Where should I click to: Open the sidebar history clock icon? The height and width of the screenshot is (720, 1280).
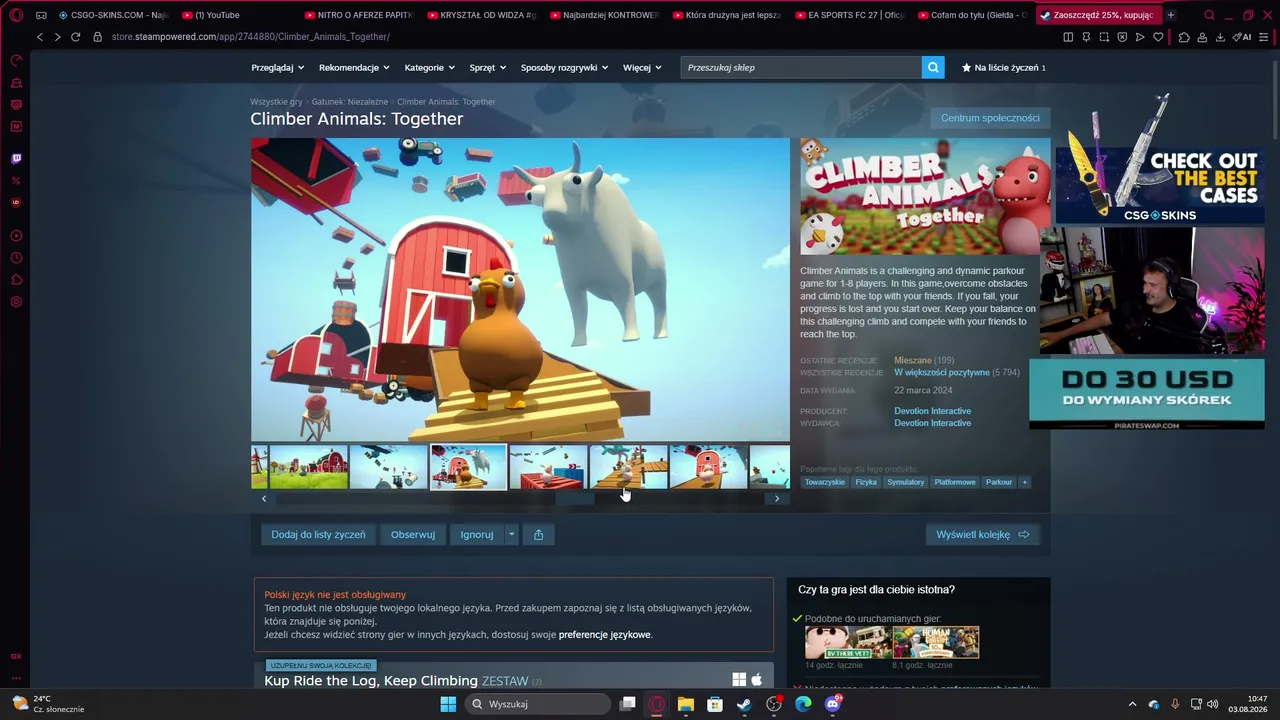[x=16, y=258]
